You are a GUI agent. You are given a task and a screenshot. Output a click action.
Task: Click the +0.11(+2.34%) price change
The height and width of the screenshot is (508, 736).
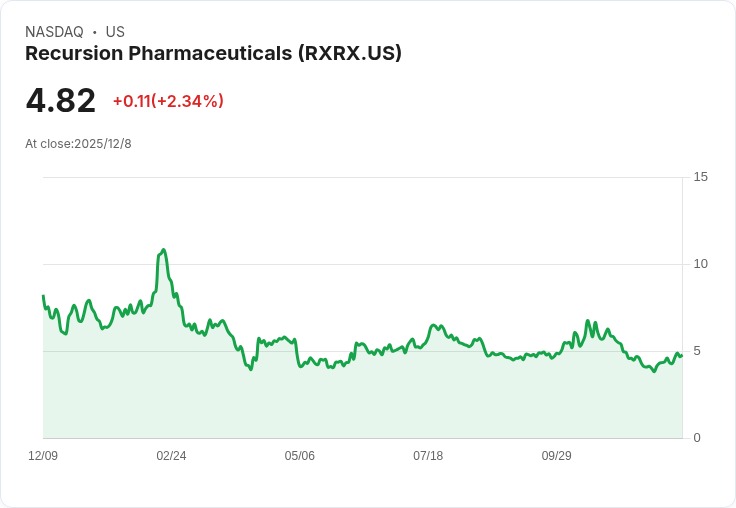[168, 101]
